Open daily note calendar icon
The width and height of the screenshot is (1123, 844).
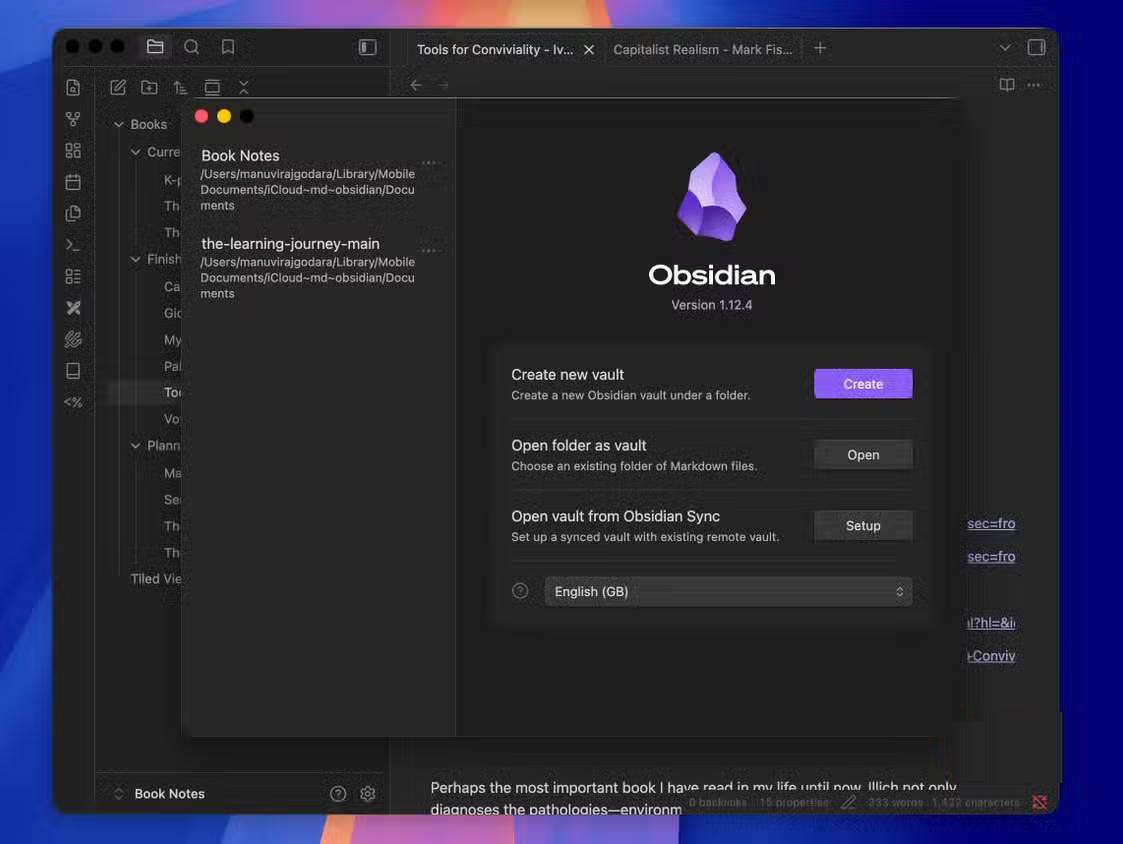click(x=73, y=182)
